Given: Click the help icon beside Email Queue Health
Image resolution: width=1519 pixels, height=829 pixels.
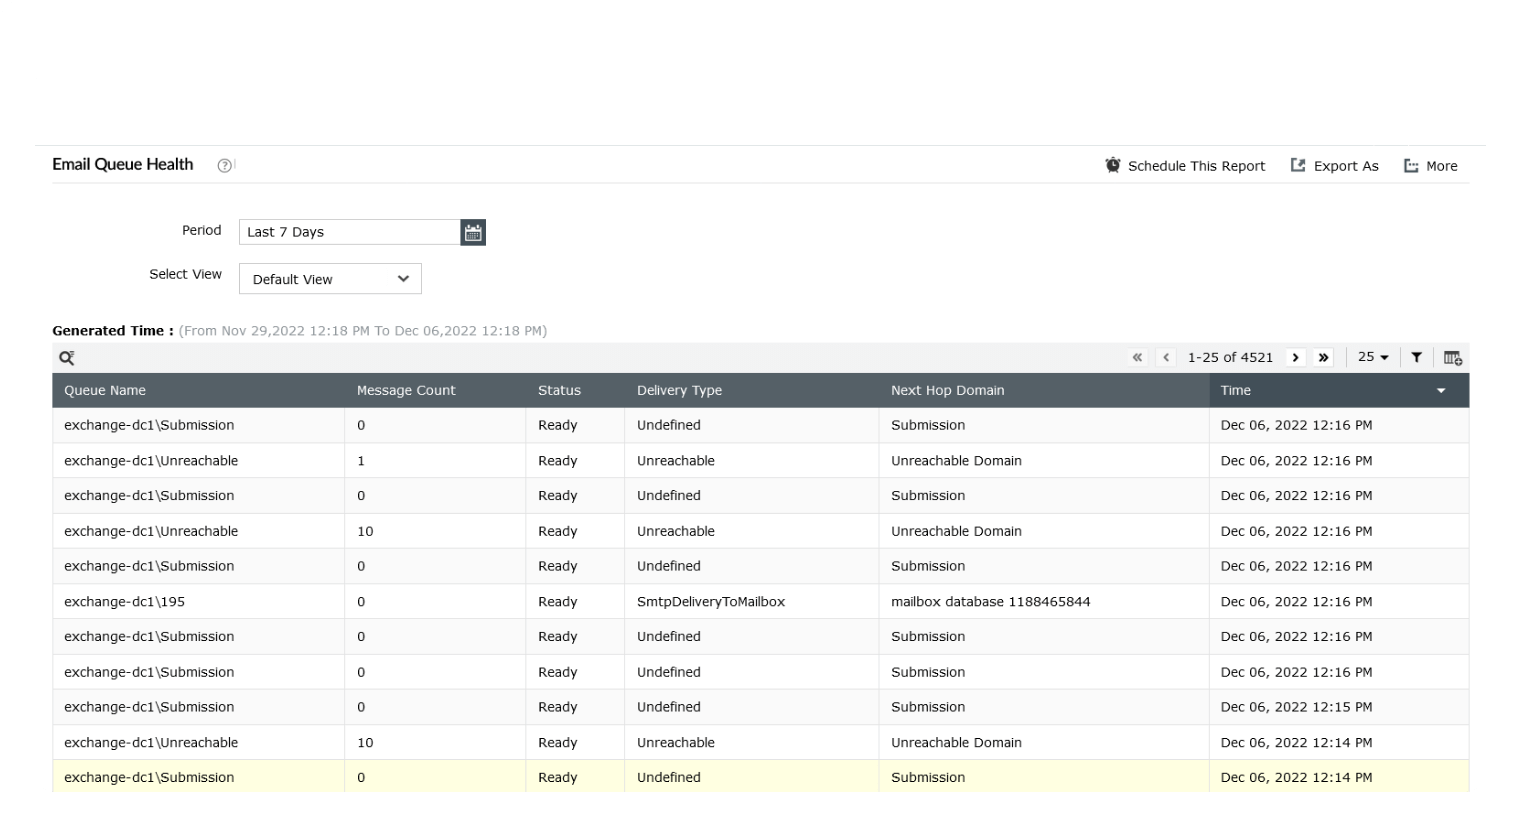Looking at the screenshot, I should [224, 165].
